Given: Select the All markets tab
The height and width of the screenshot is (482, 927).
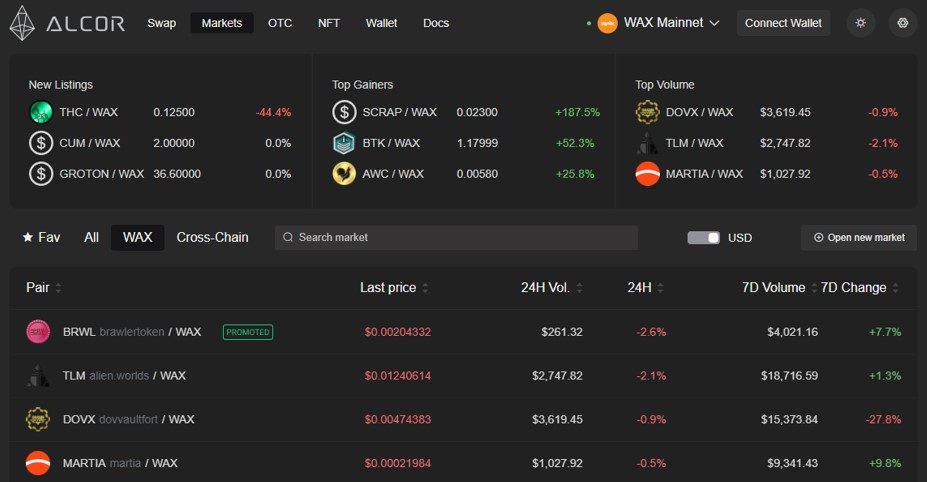Looking at the screenshot, I should point(91,237).
